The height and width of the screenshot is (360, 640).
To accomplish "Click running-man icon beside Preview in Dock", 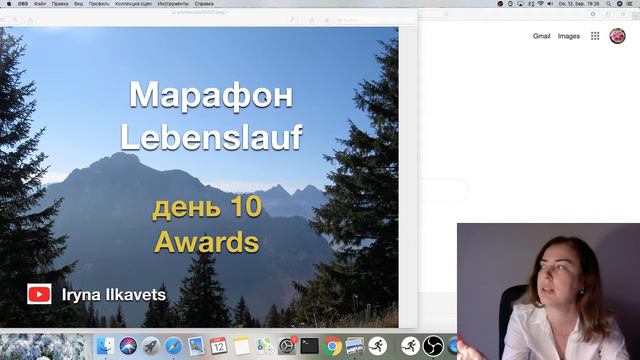I will 378,346.
